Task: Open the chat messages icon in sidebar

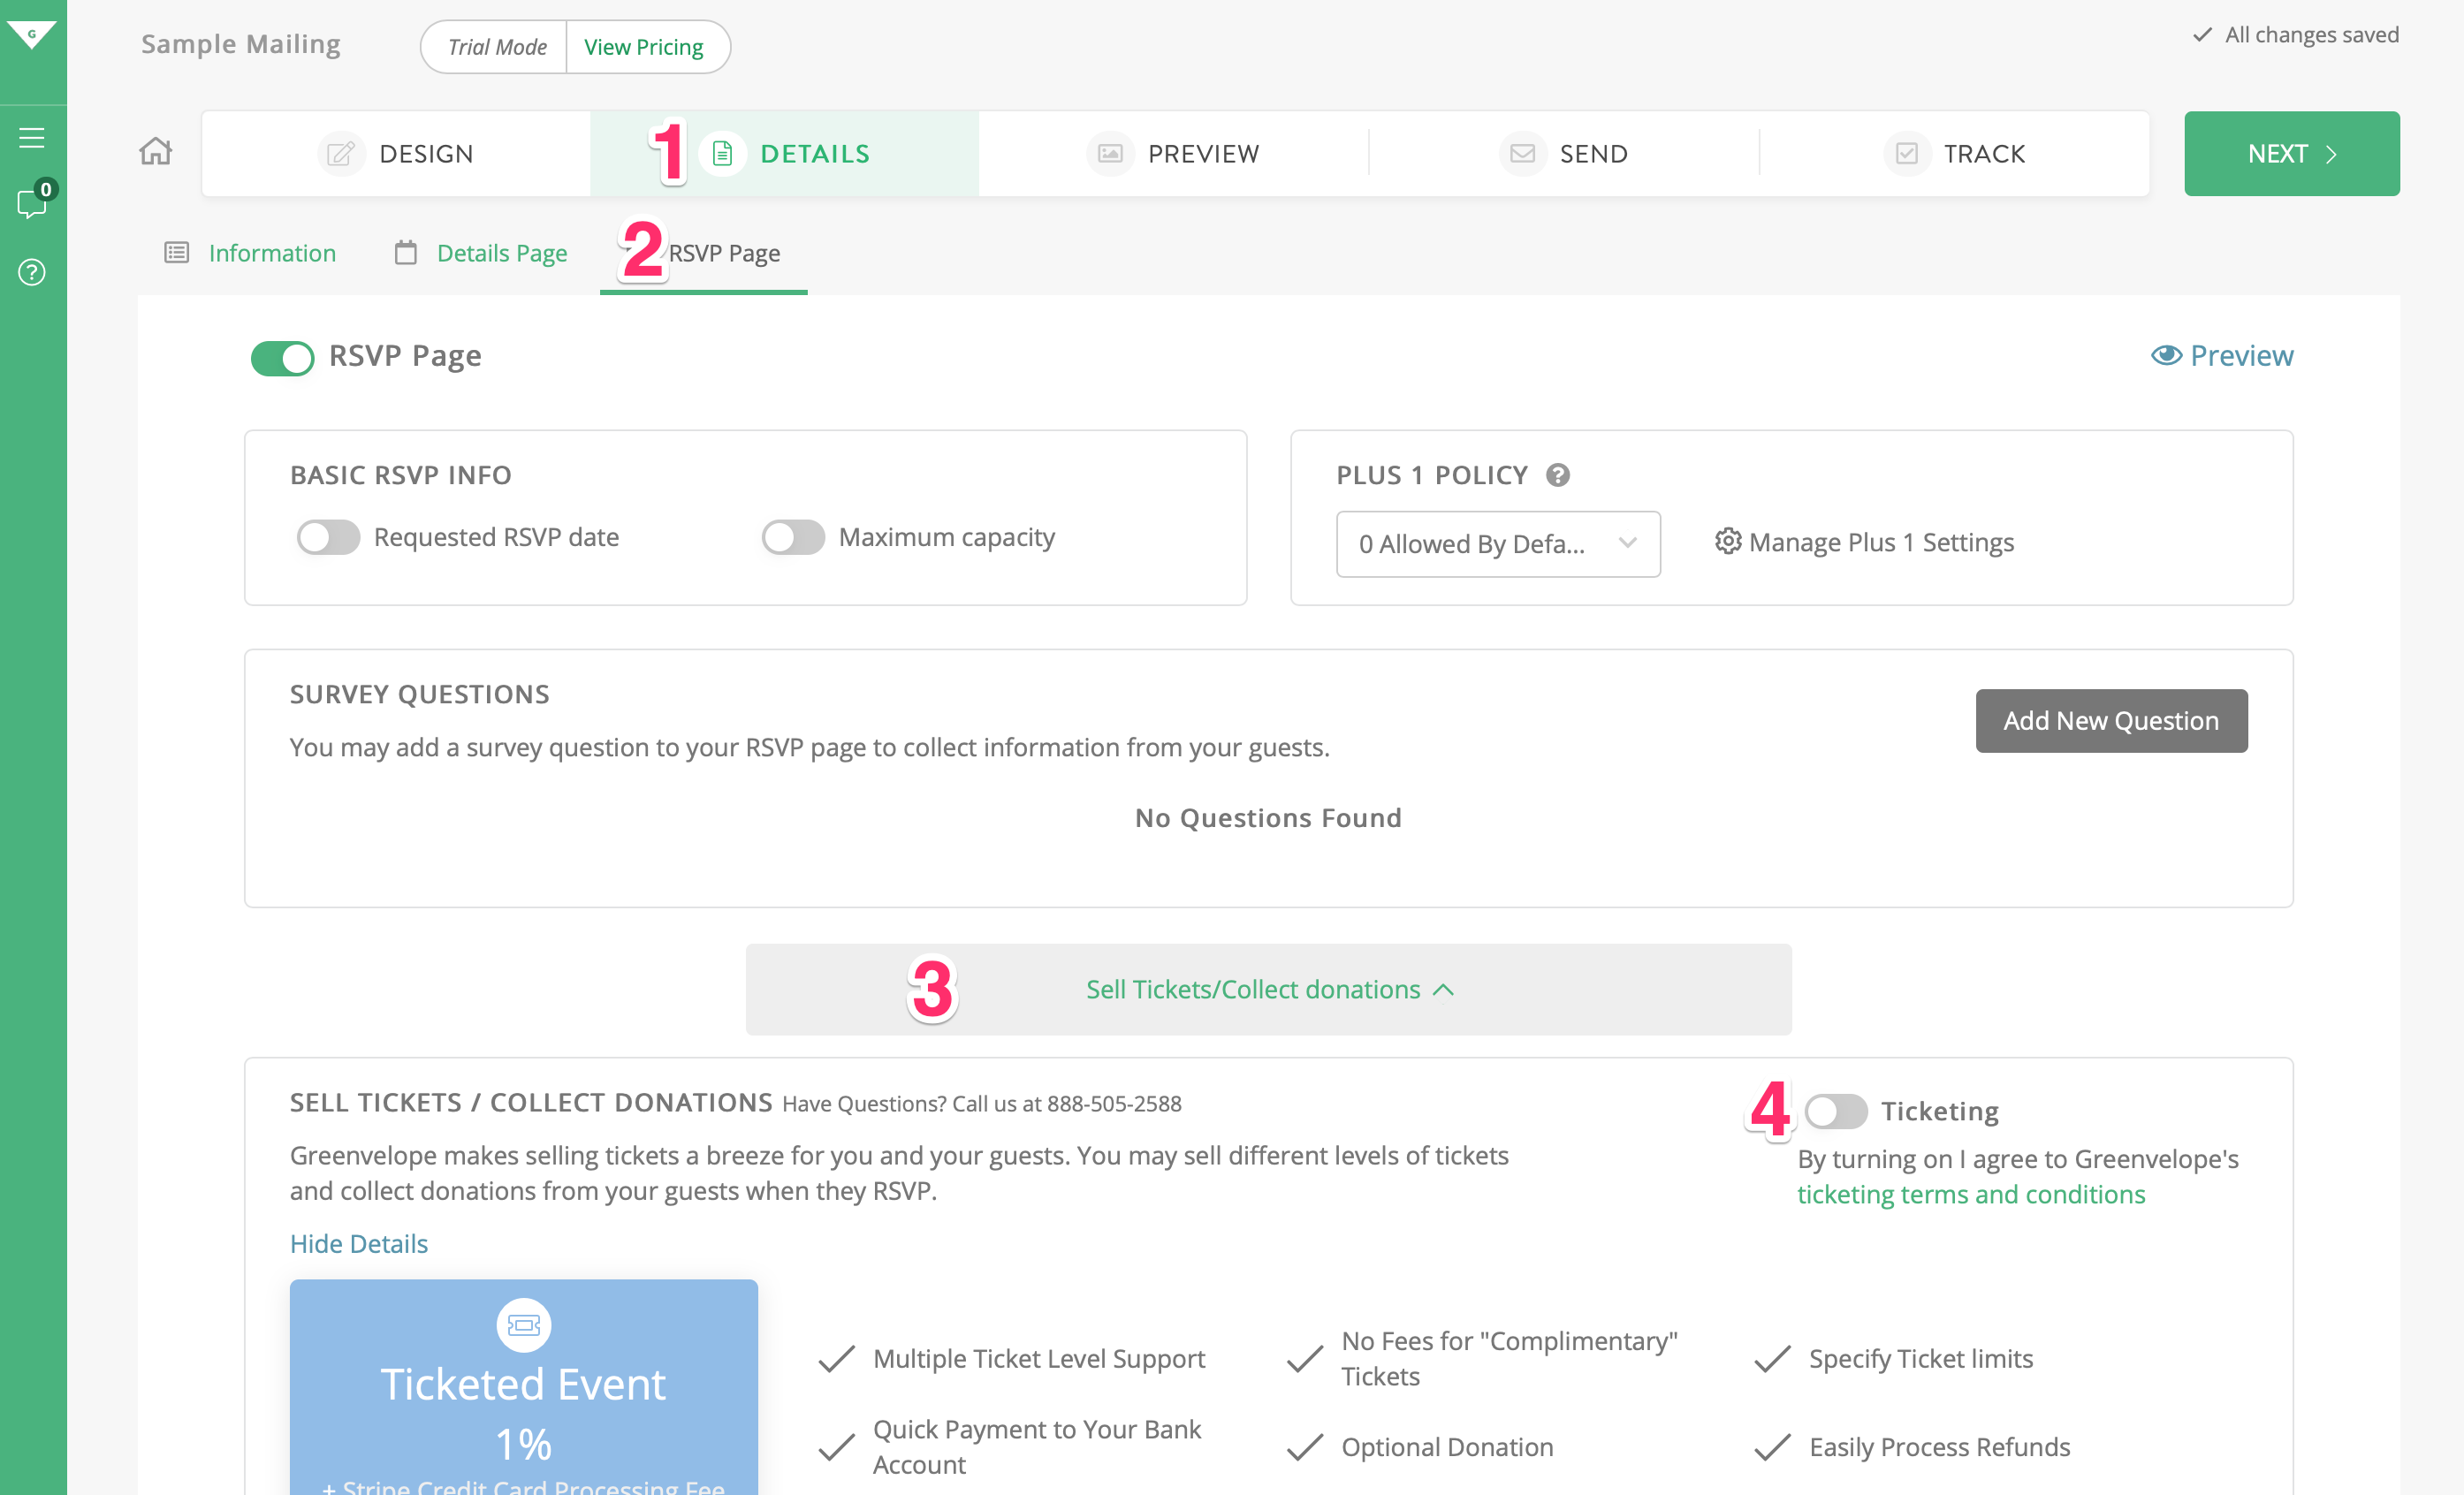Action: tap(32, 203)
